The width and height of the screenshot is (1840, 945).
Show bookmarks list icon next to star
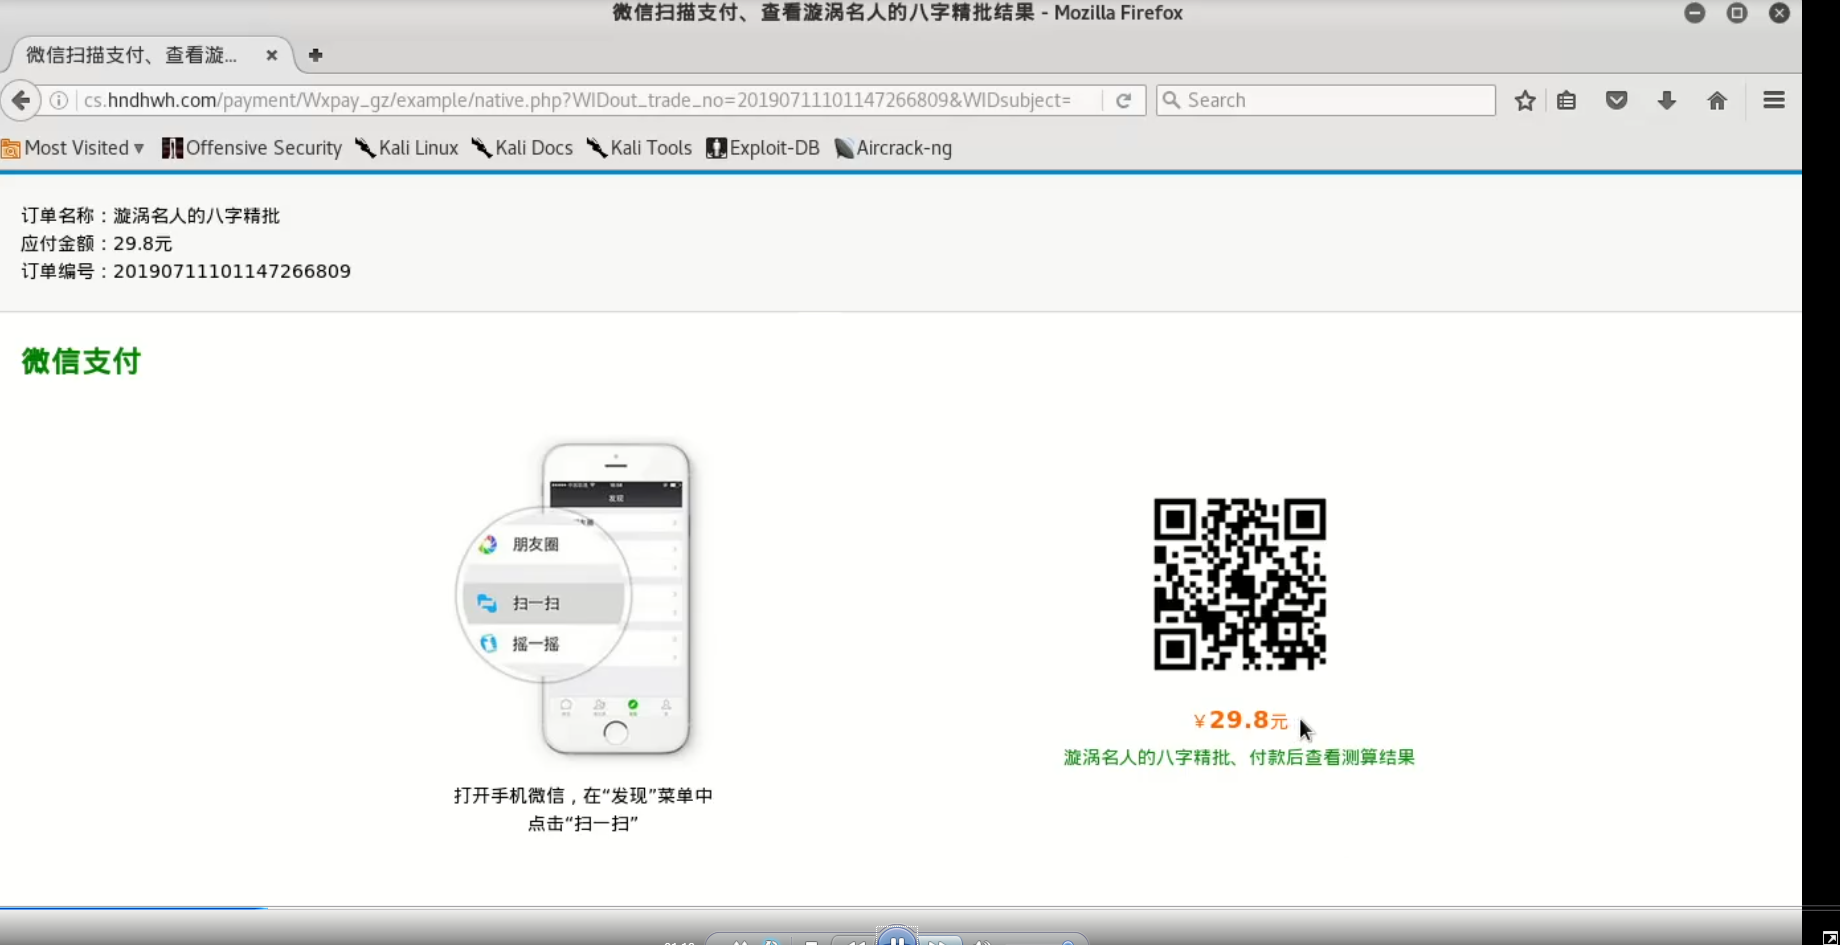1567,100
